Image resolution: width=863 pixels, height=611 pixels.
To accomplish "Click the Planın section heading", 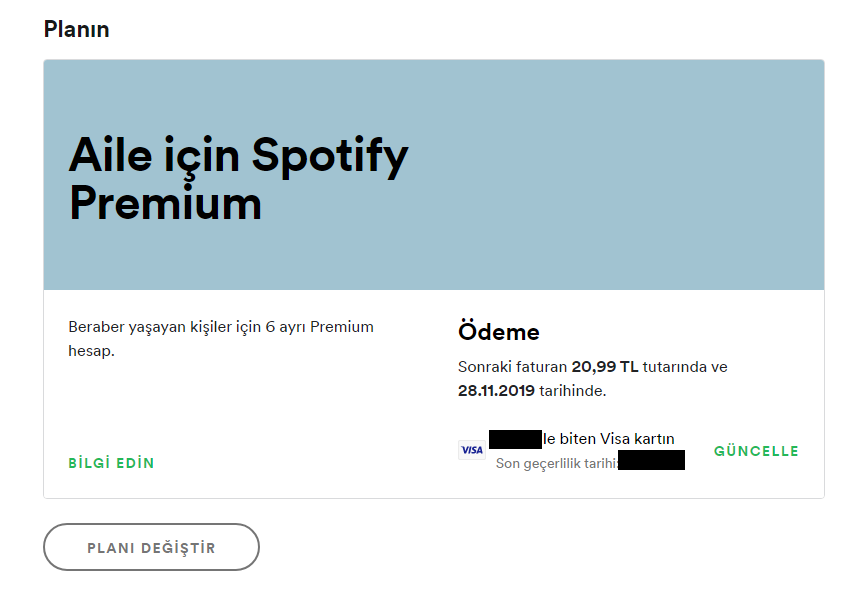I will (76, 29).
